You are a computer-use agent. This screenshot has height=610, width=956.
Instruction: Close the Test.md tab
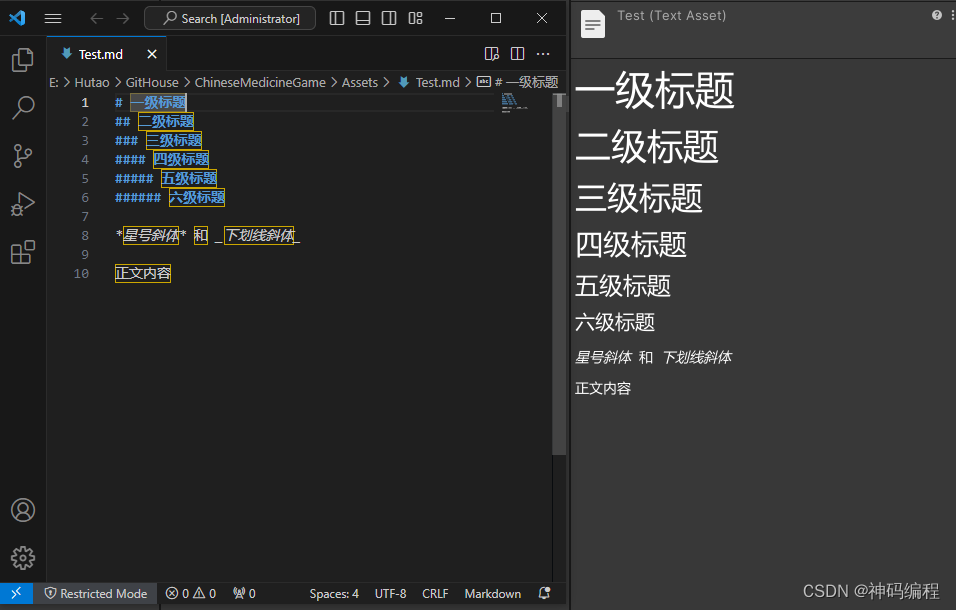152,54
